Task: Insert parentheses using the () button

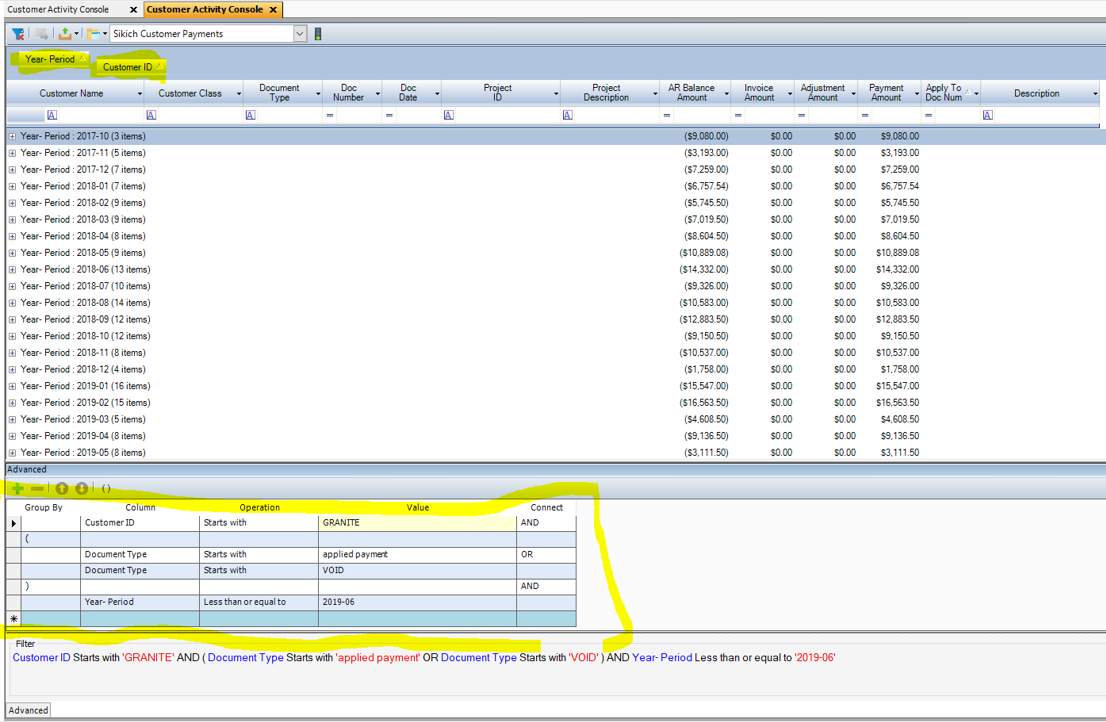Action: point(106,489)
